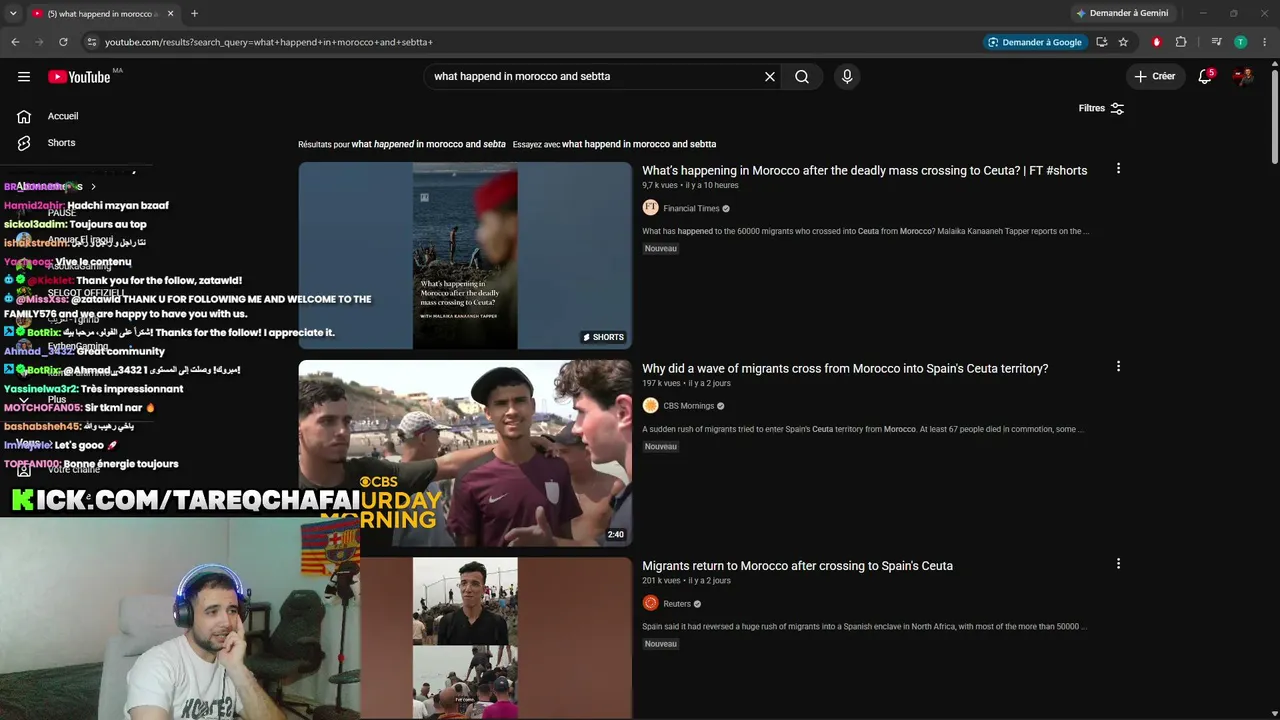Open the Reuters channel avatar
The image size is (1280, 720).
650,603
